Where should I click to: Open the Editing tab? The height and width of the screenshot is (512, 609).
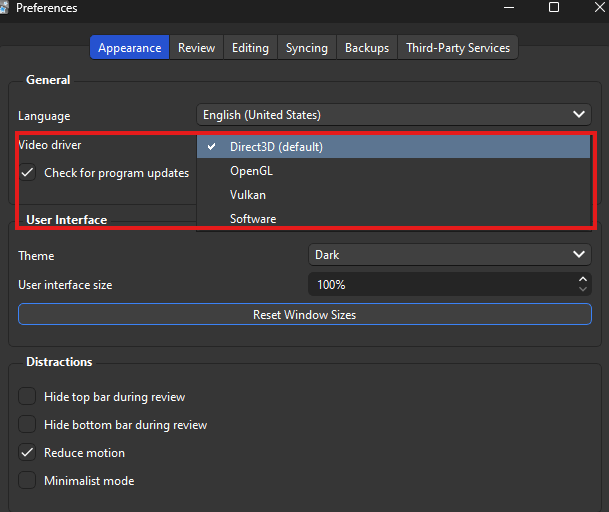[x=250, y=48]
